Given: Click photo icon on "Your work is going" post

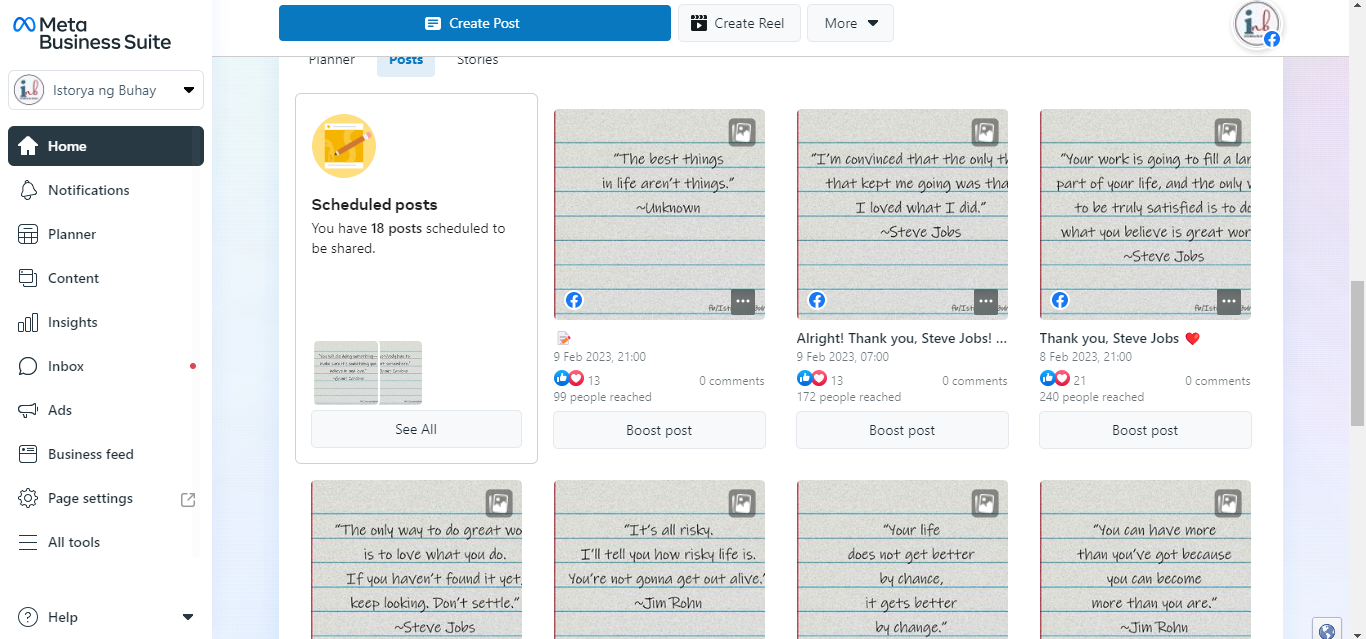Looking at the screenshot, I should [1228, 132].
